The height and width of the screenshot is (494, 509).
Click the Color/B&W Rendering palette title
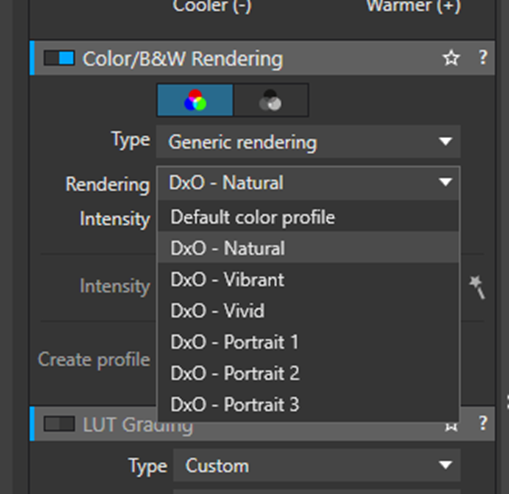pos(183,59)
